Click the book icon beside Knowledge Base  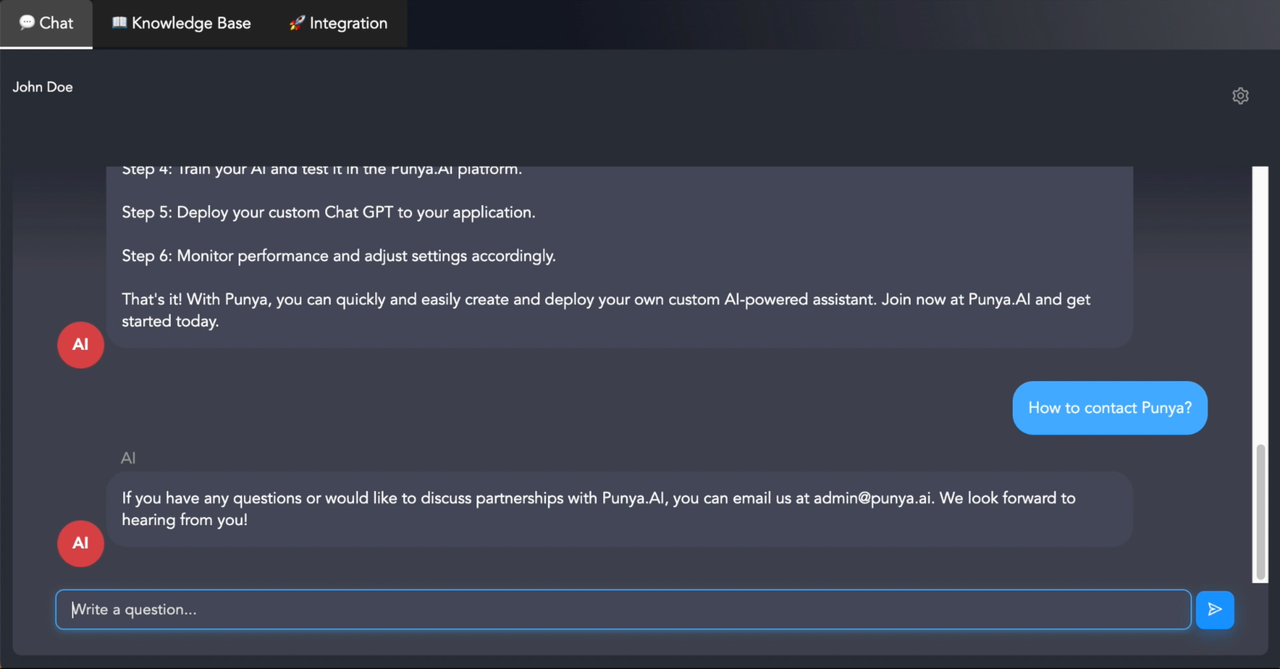coord(119,22)
